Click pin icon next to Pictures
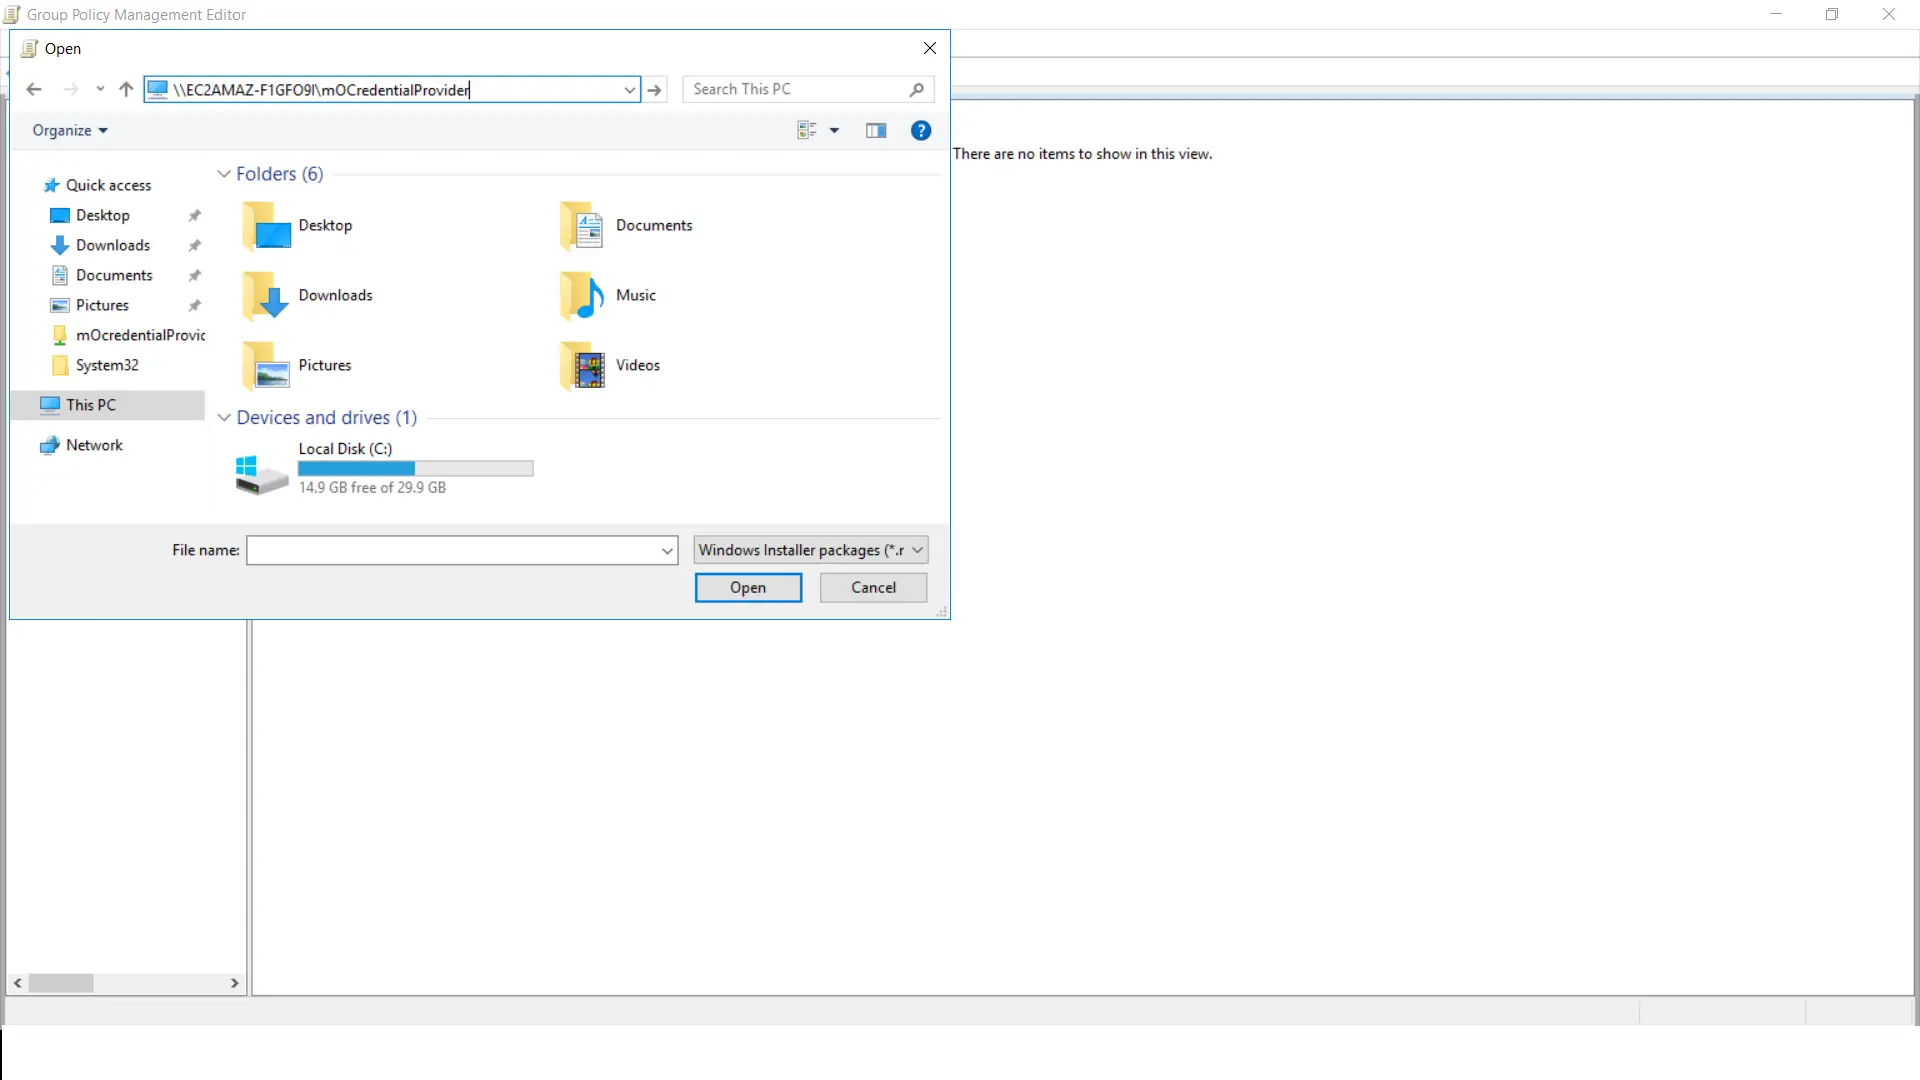Screen dimensions: 1920x1080 pyautogui.click(x=195, y=306)
